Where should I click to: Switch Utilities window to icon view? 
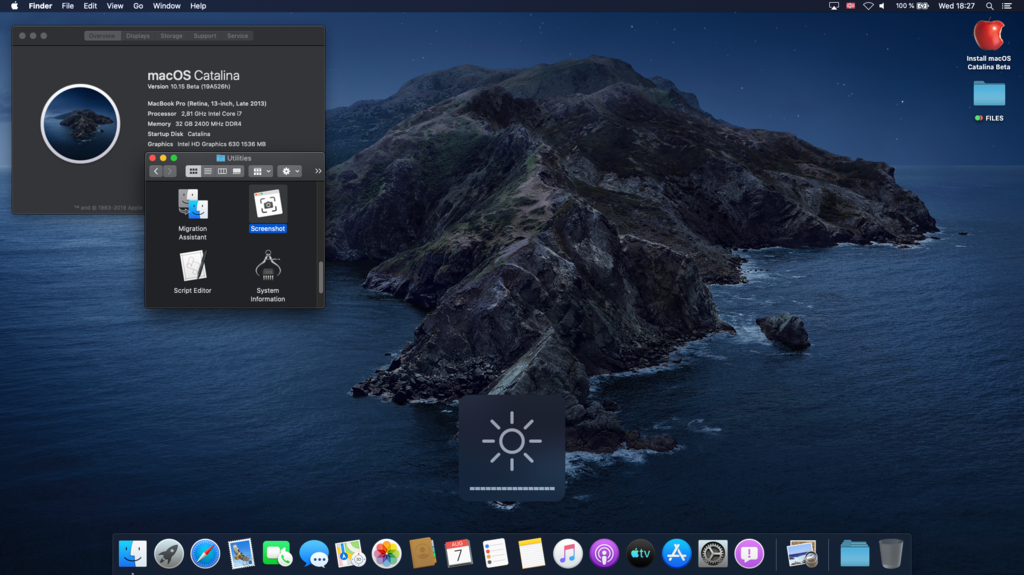pyautogui.click(x=193, y=171)
